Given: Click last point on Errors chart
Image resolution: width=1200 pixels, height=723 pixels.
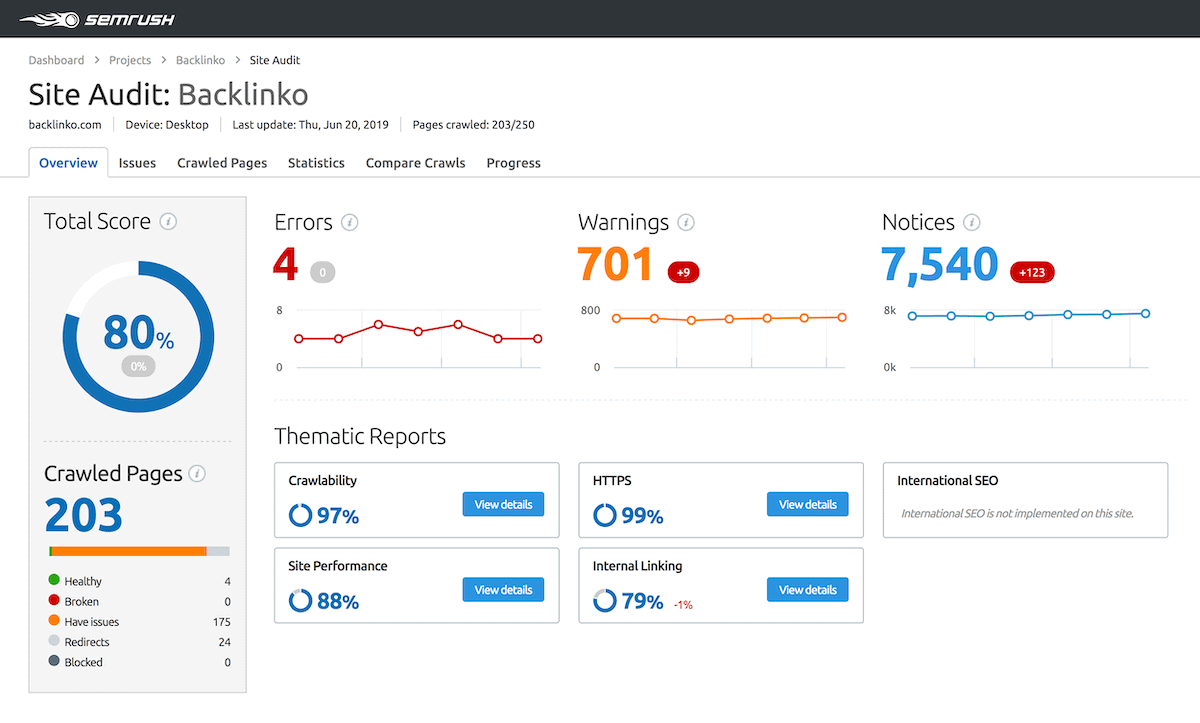Looking at the screenshot, I should (x=538, y=339).
